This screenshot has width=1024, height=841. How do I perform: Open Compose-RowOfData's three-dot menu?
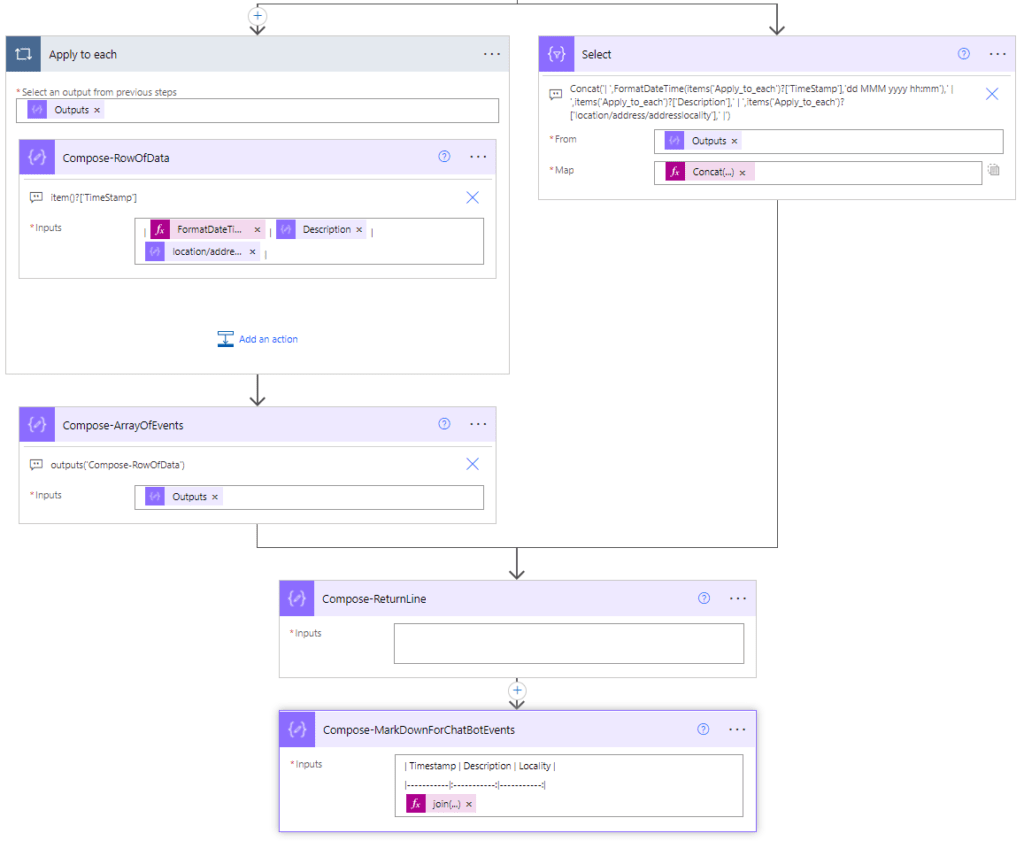pyautogui.click(x=478, y=157)
